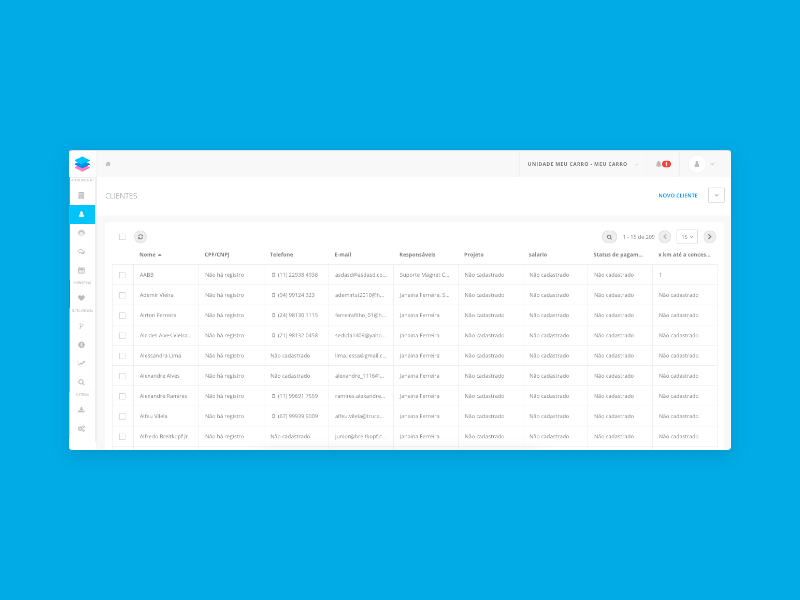Click the search magnifier above the table
800x600 pixels.
pyautogui.click(x=609, y=237)
